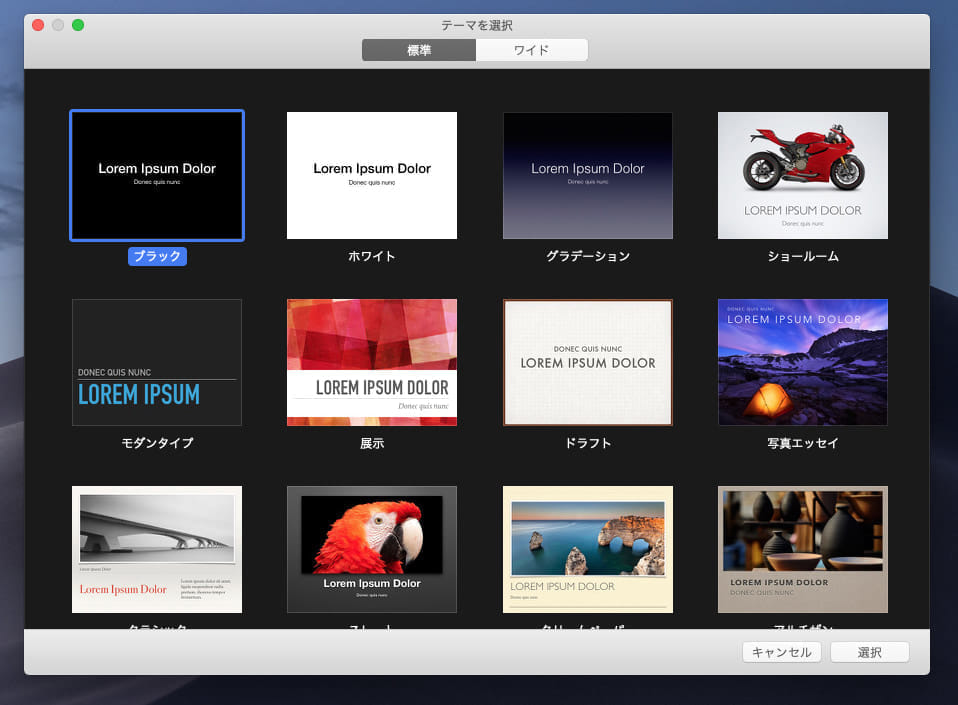Click the green zoom window button

coord(78,25)
